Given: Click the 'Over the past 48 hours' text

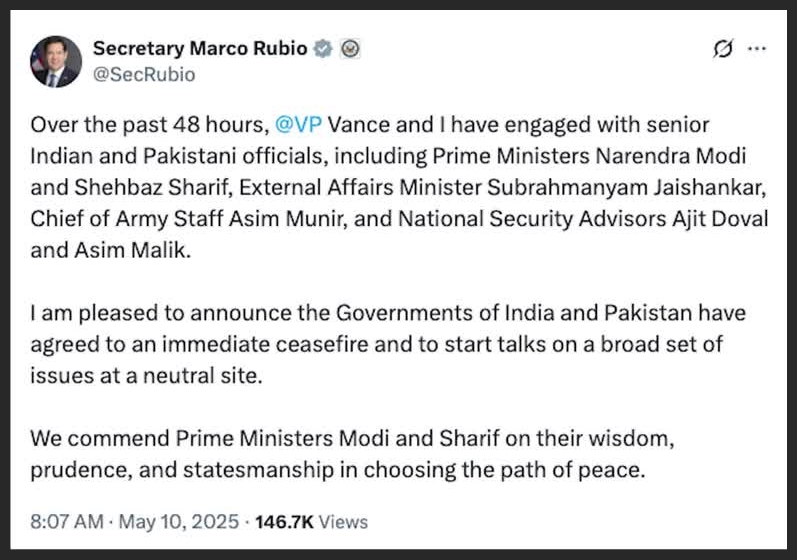Looking at the screenshot, I should point(147,126).
